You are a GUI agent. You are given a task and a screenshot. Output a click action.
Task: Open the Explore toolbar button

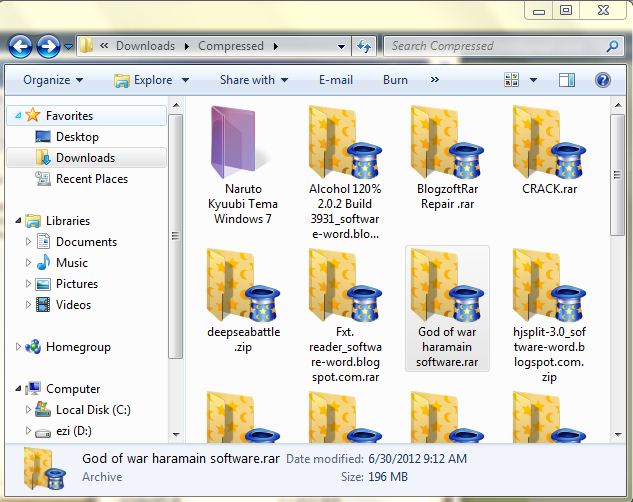(x=143, y=80)
